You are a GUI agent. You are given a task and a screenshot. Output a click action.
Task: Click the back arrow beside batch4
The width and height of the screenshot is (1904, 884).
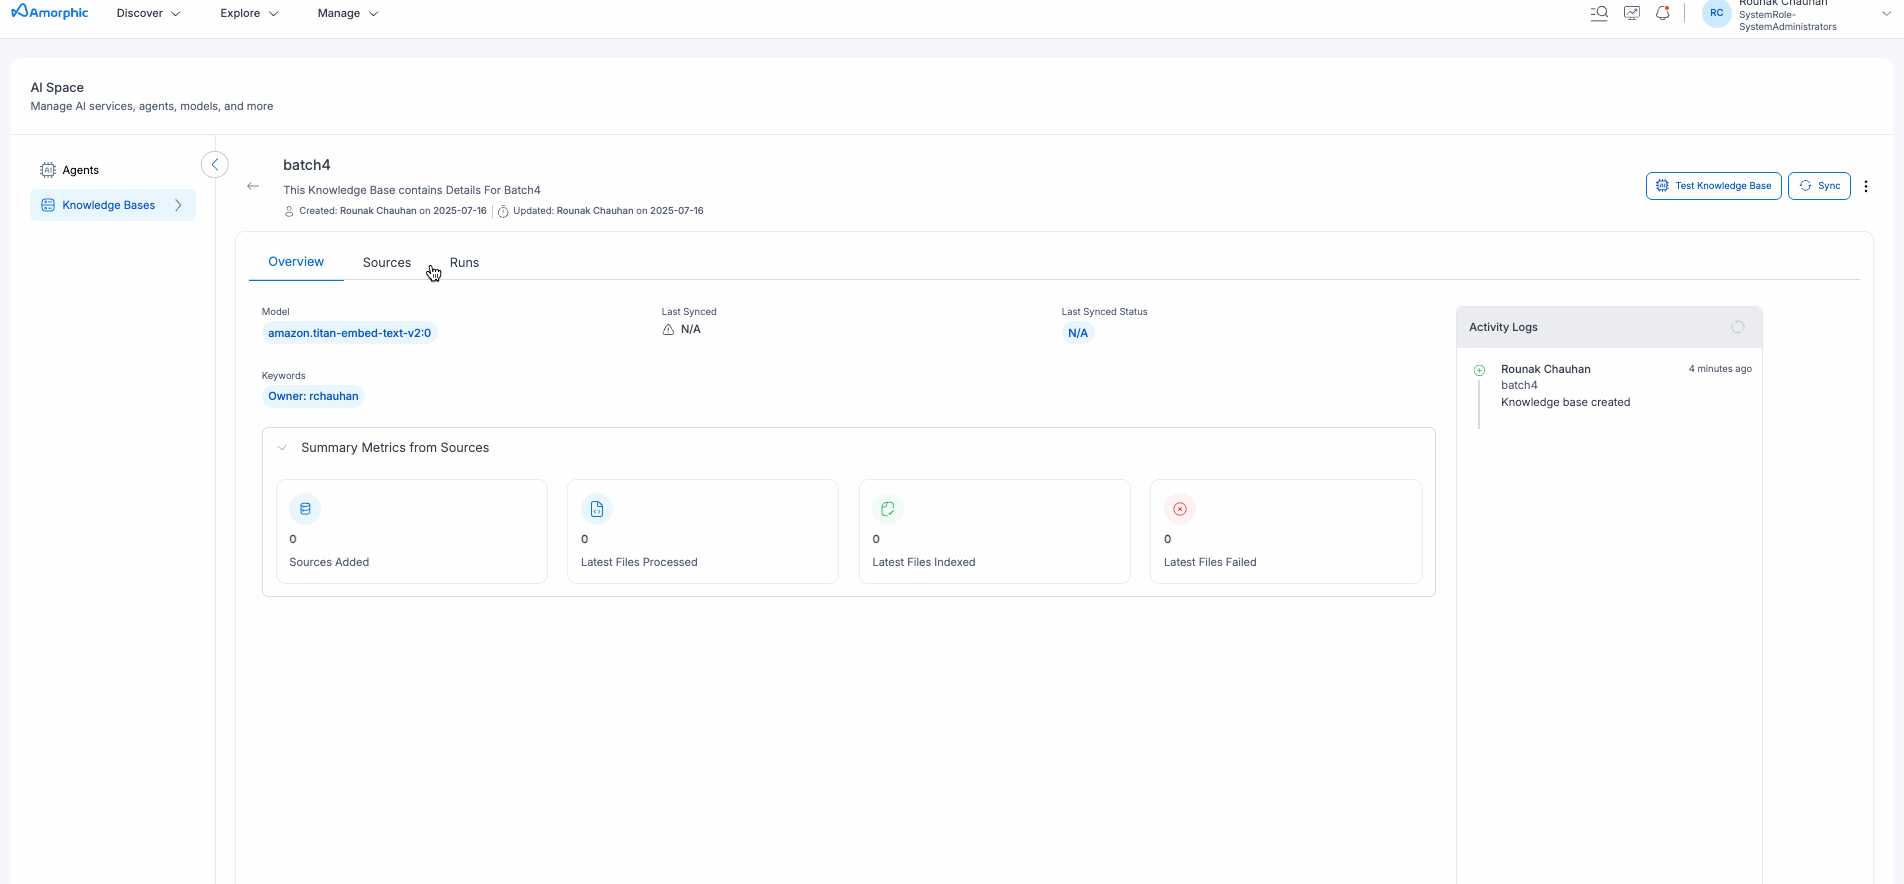tap(253, 186)
